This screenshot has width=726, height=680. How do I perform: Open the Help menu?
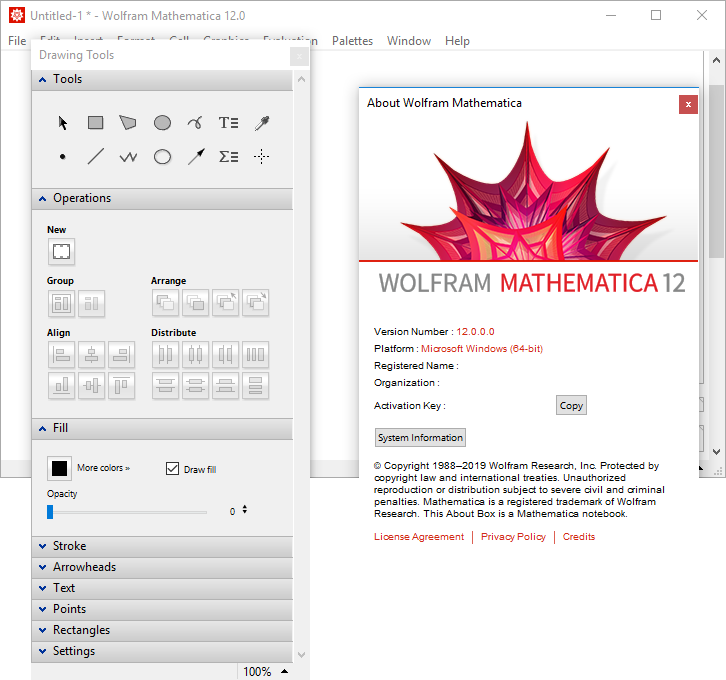click(x=457, y=41)
